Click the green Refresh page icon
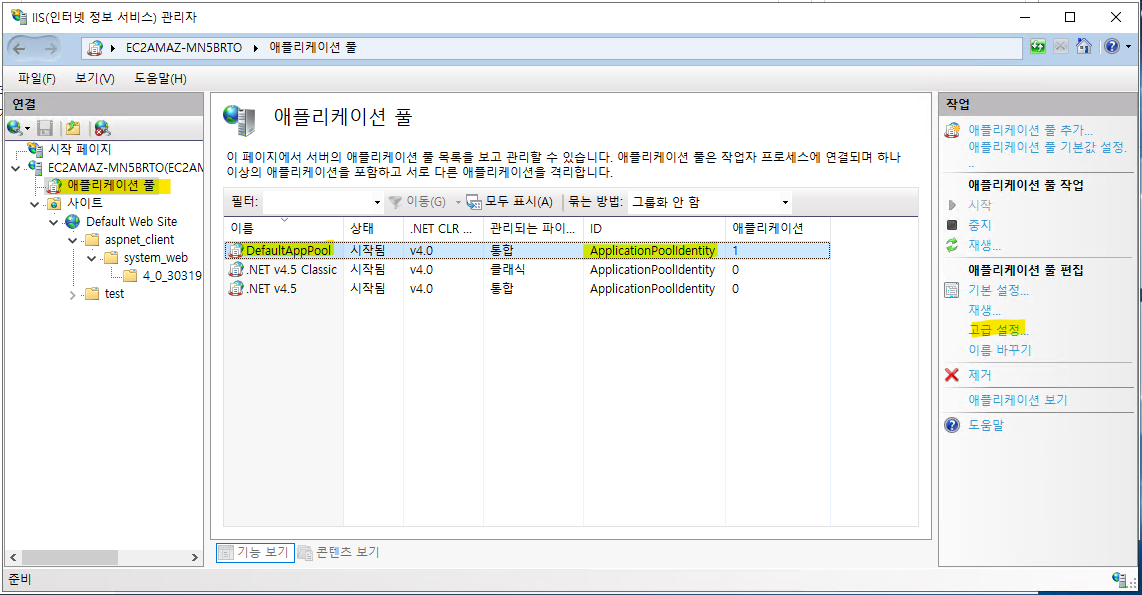 tap(1038, 47)
